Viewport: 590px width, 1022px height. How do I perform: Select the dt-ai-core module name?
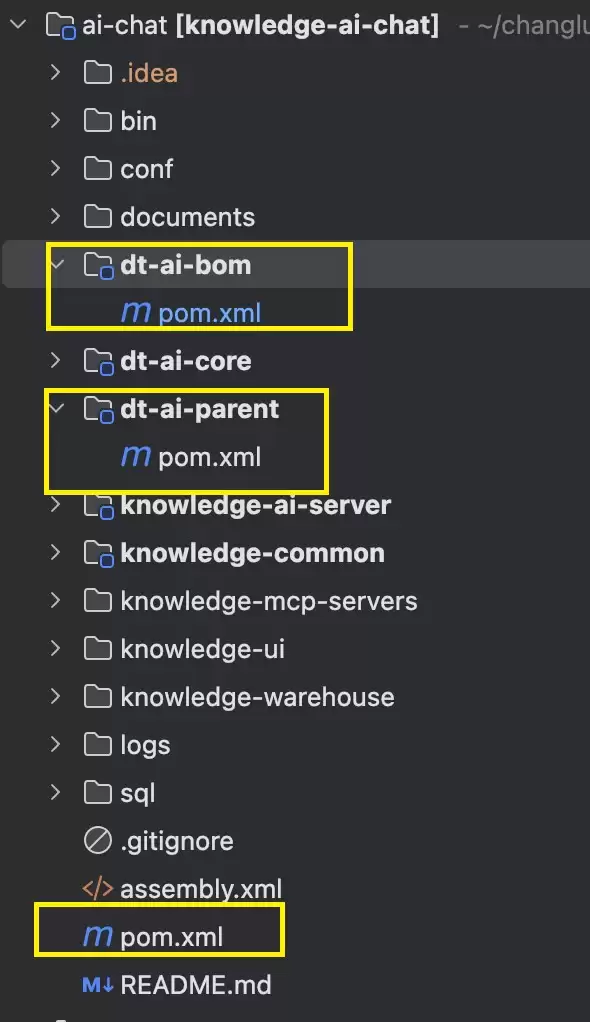(186, 360)
